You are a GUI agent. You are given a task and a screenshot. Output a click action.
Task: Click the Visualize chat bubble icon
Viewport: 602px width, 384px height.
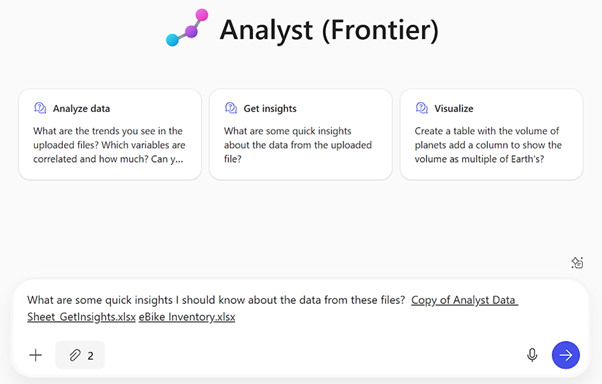[422, 108]
